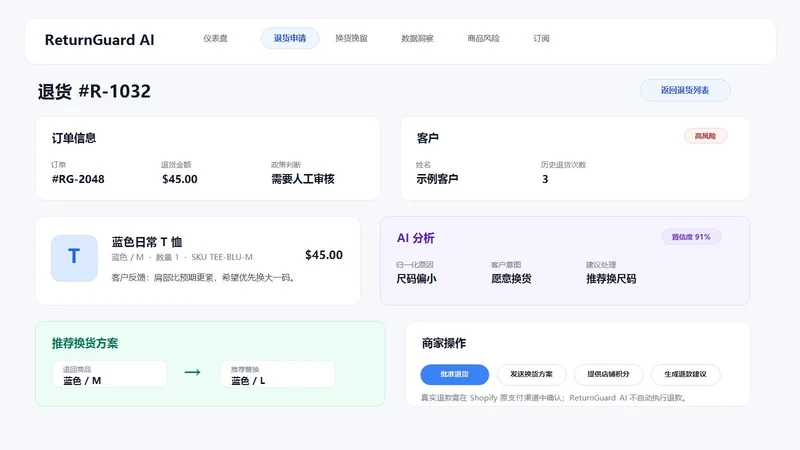The image size is (800, 450).
Task: Click the 发送换货方案 button
Action: pos(532,374)
